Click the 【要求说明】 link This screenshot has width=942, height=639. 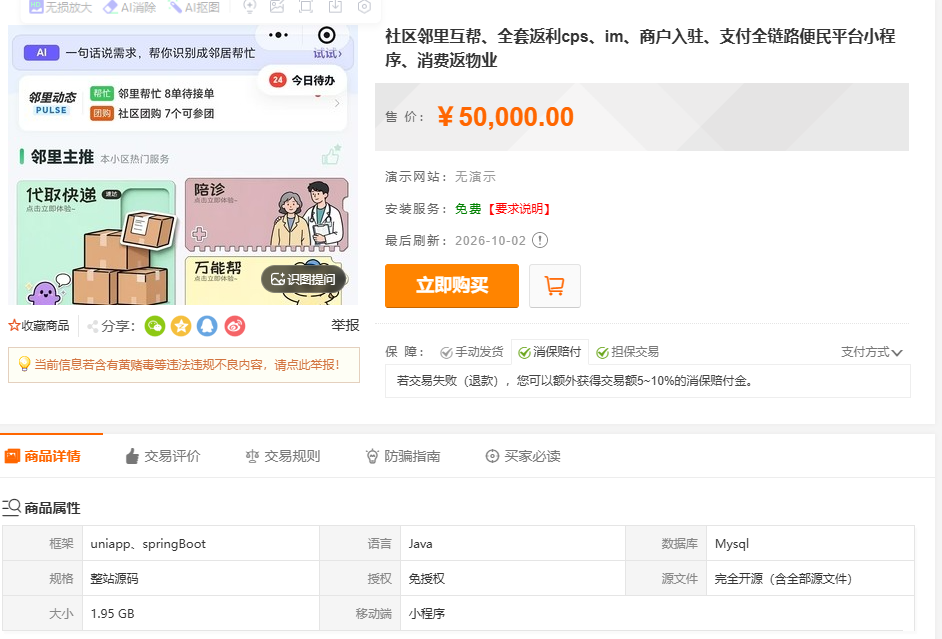(519, 209)
